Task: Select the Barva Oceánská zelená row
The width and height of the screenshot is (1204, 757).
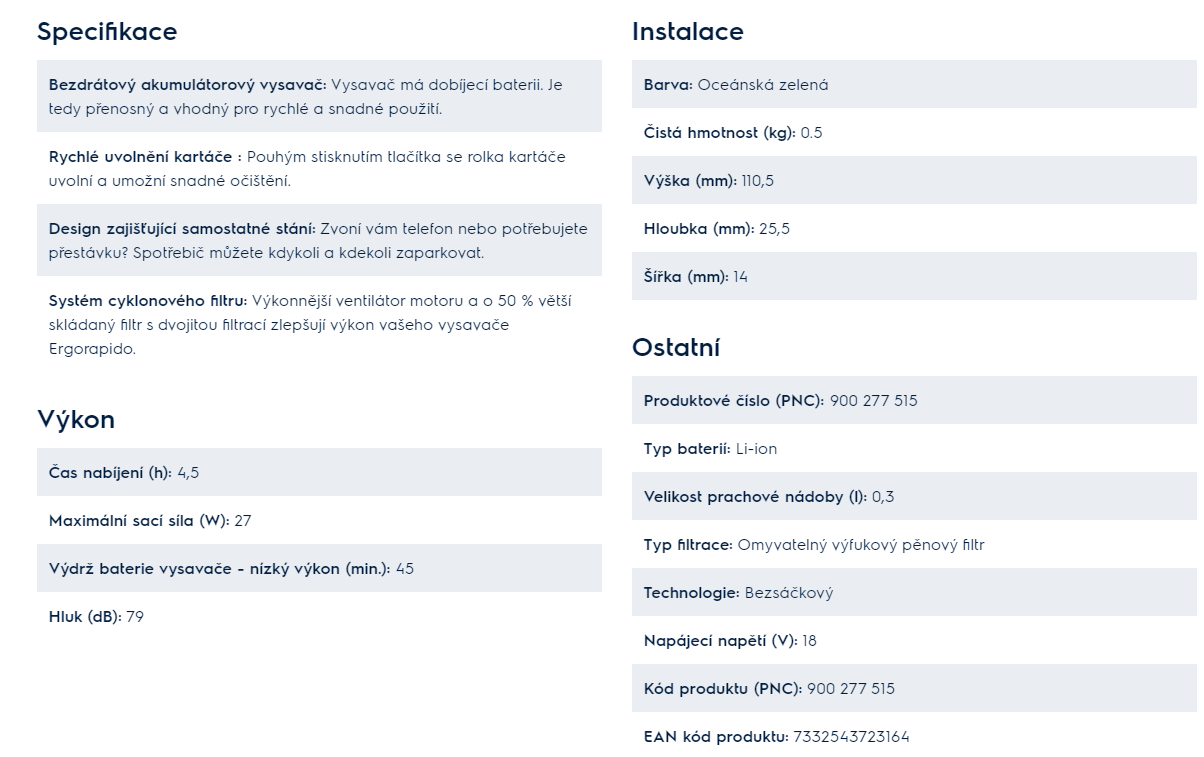Action: pyautogui.click(x=914, y=84)
